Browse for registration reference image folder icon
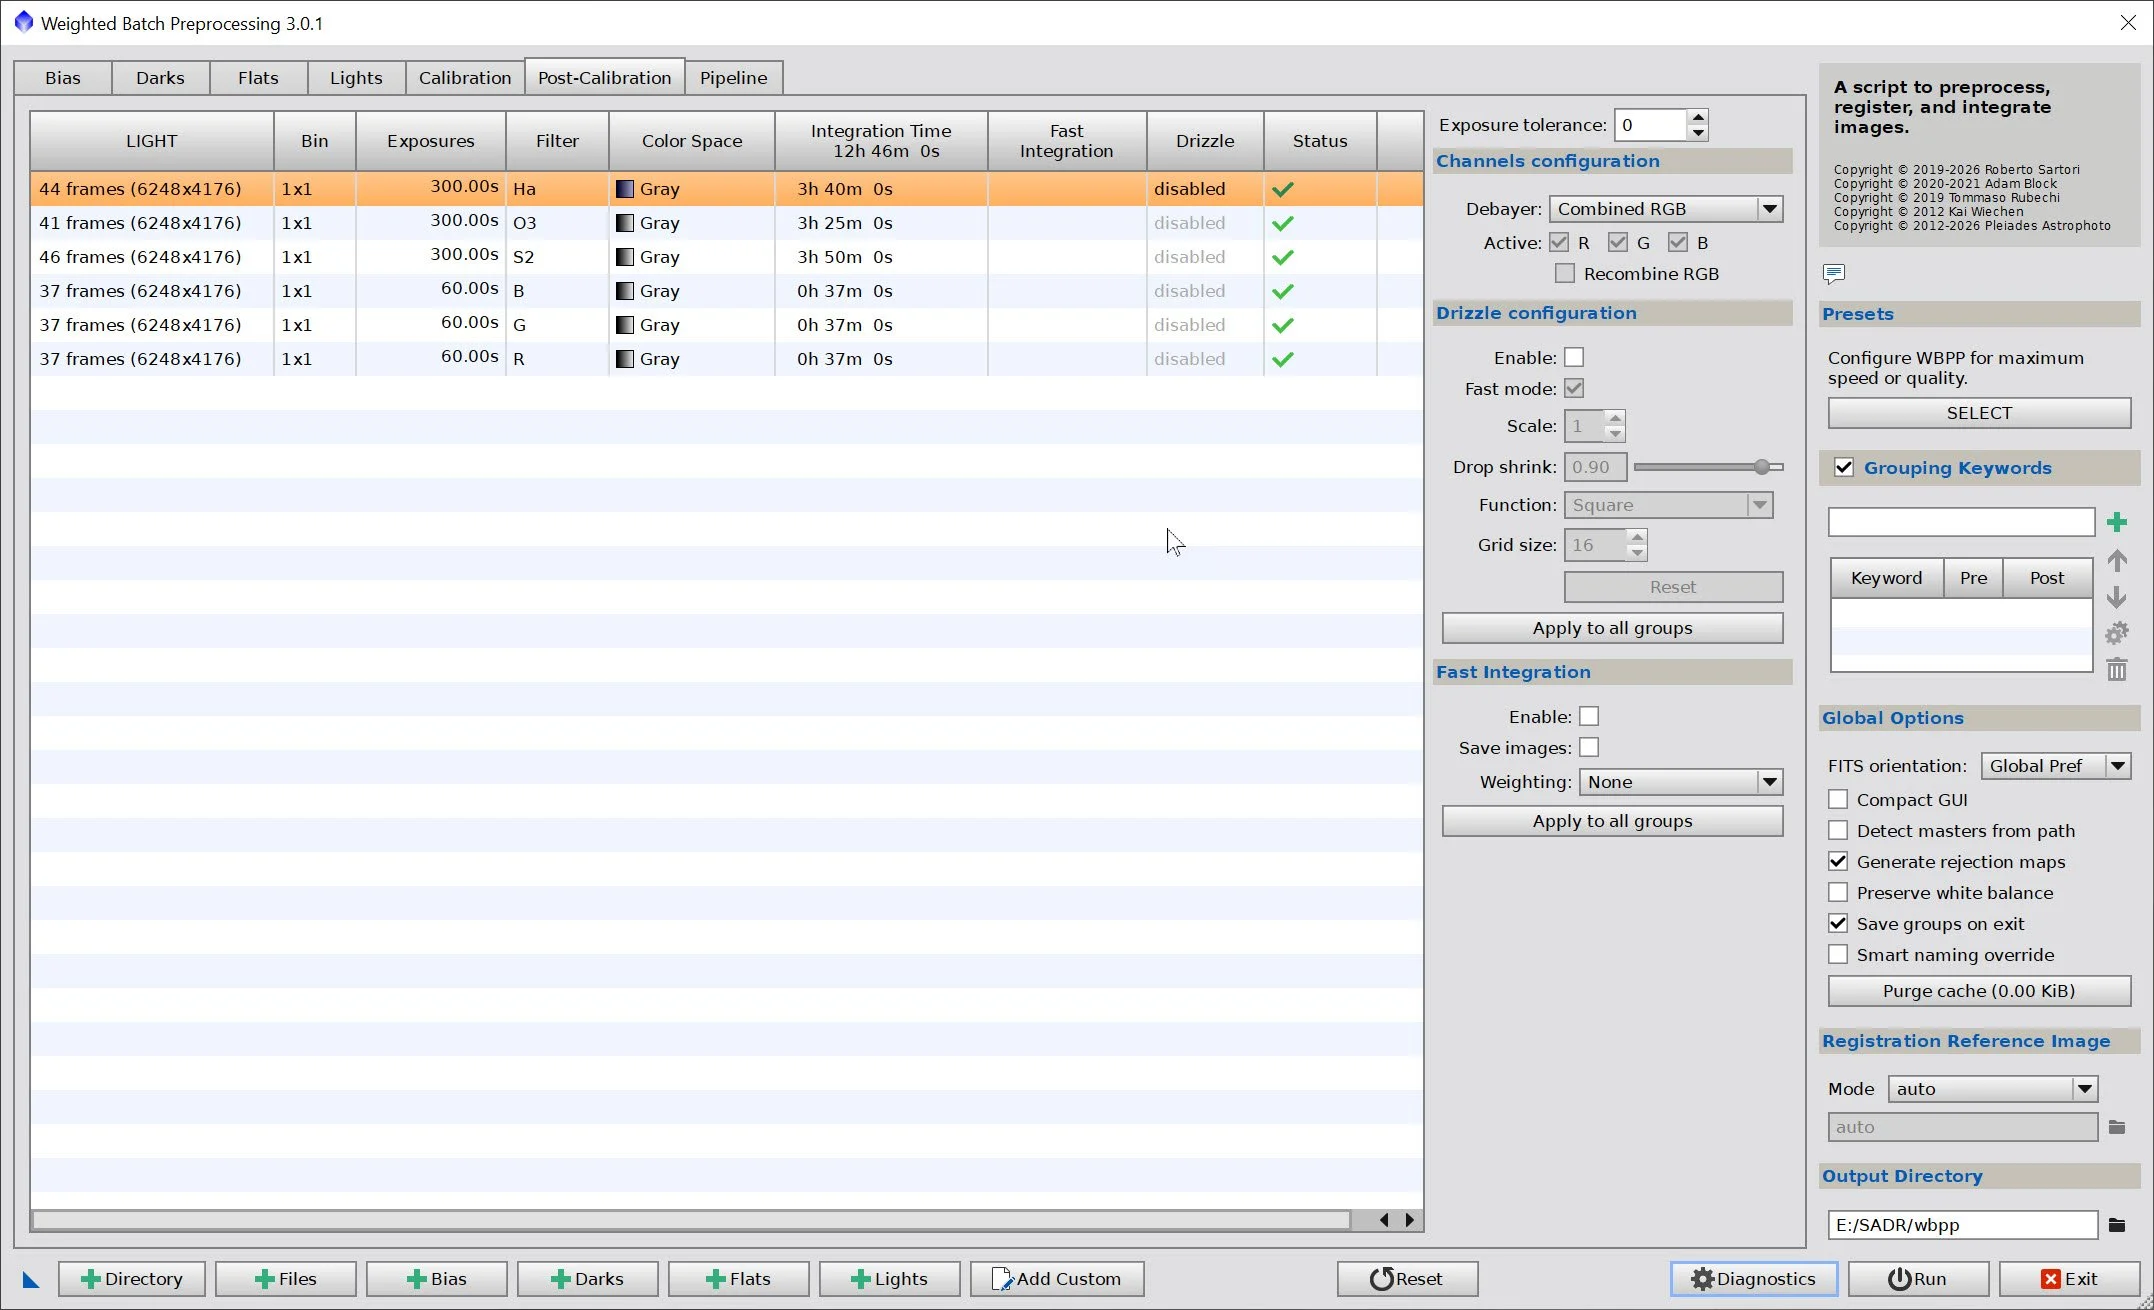Screen dimensions: 2154x1310 [x=2116, y=1127]
